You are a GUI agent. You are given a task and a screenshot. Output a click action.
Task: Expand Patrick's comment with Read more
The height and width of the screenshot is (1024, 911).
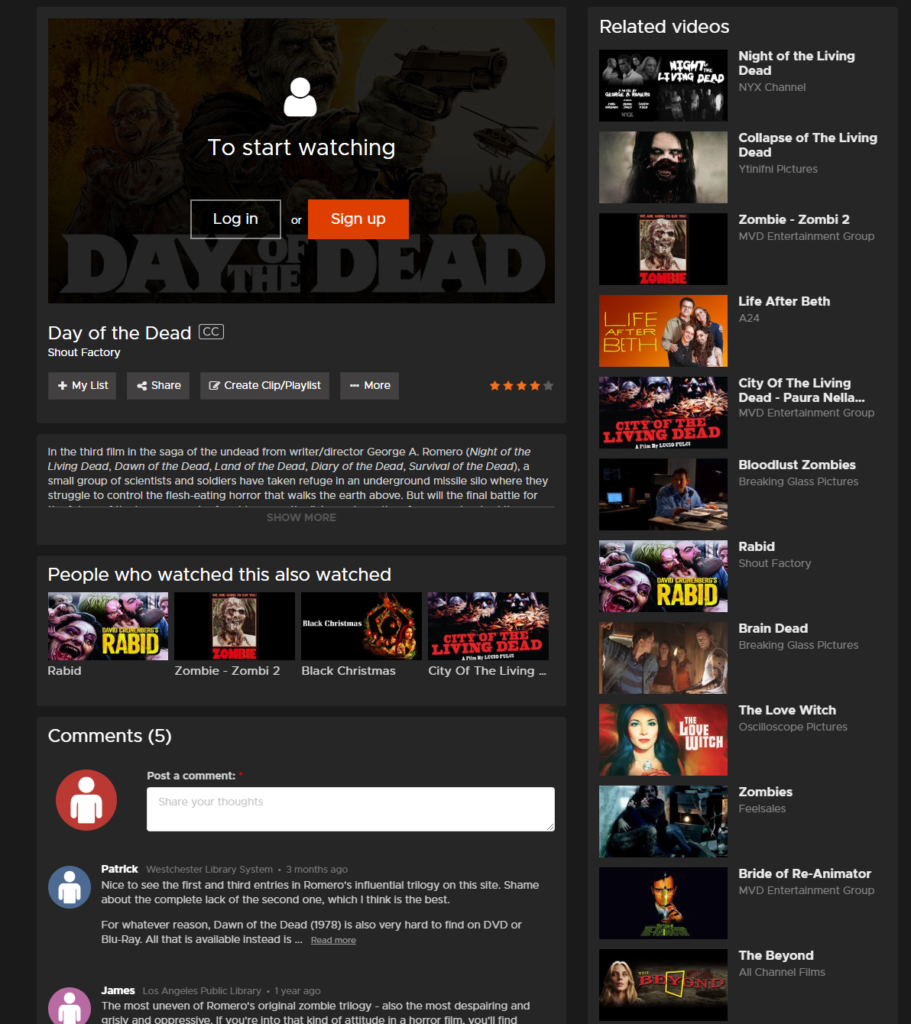click(x=333, y=940)
